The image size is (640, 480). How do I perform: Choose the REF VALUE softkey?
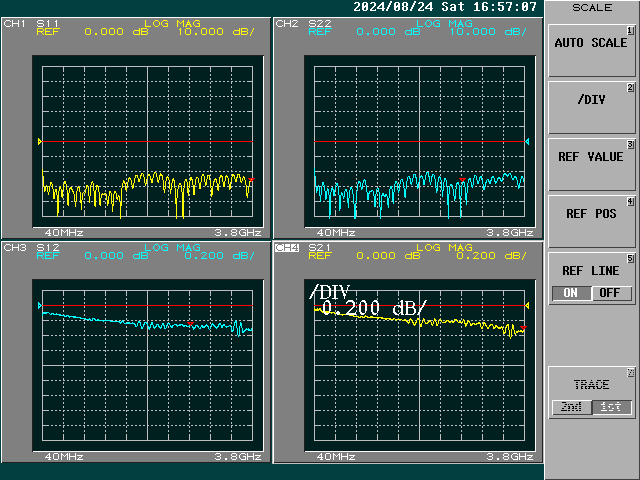pos(592,157)
